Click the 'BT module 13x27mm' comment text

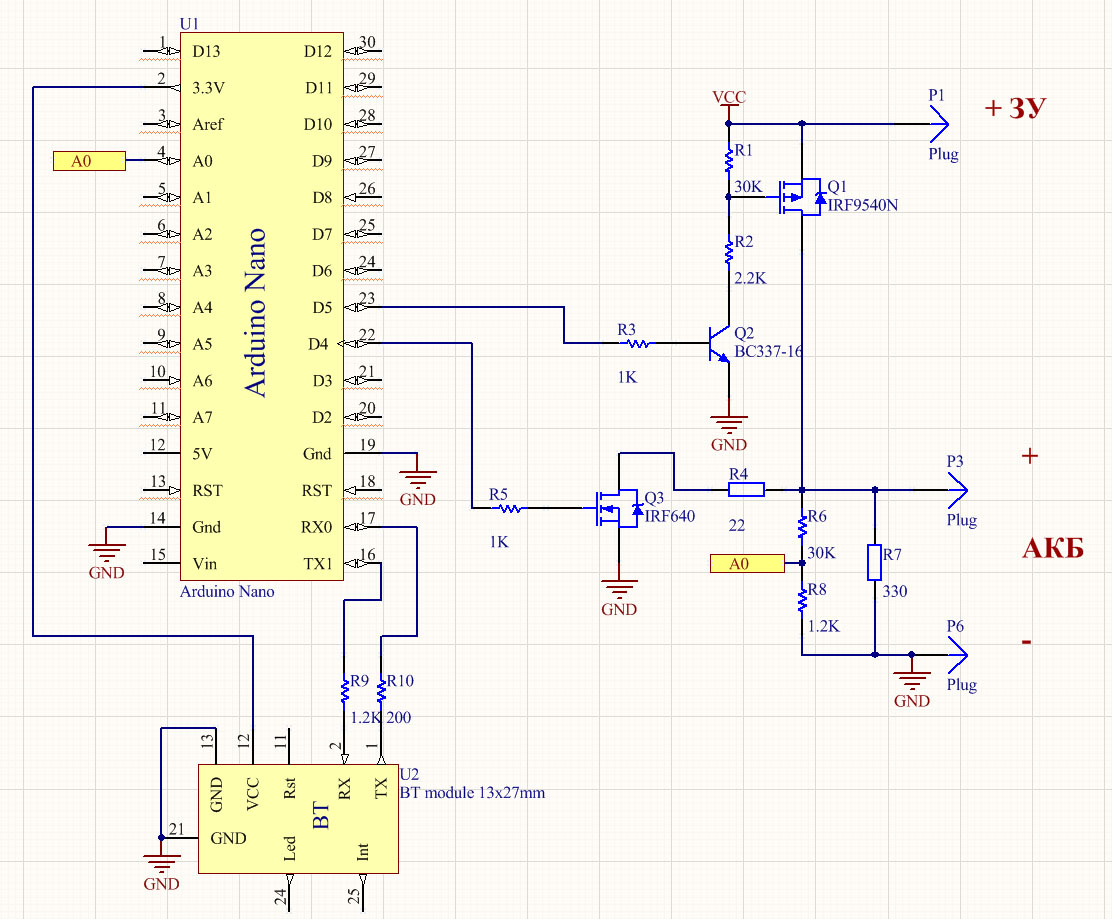pyautogui.click(x=472, y=792)
